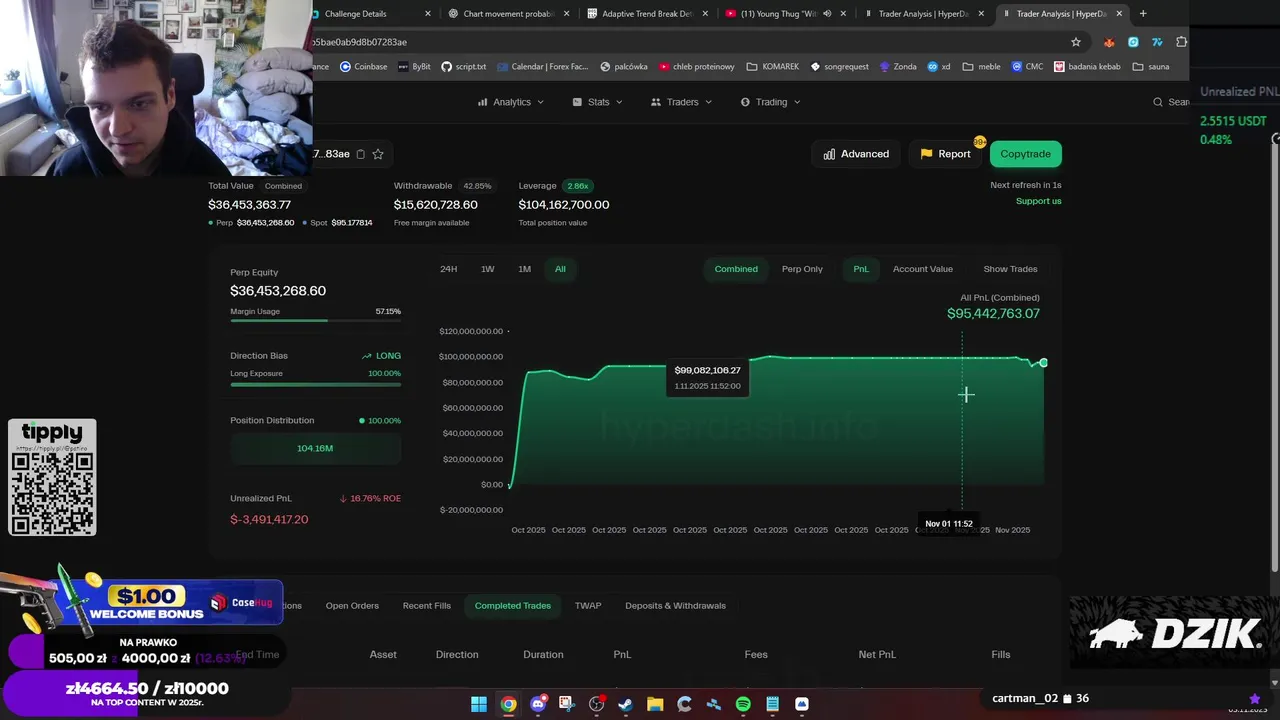Open the Windows Start menu
1280x720 pixels.
point(479,704)
